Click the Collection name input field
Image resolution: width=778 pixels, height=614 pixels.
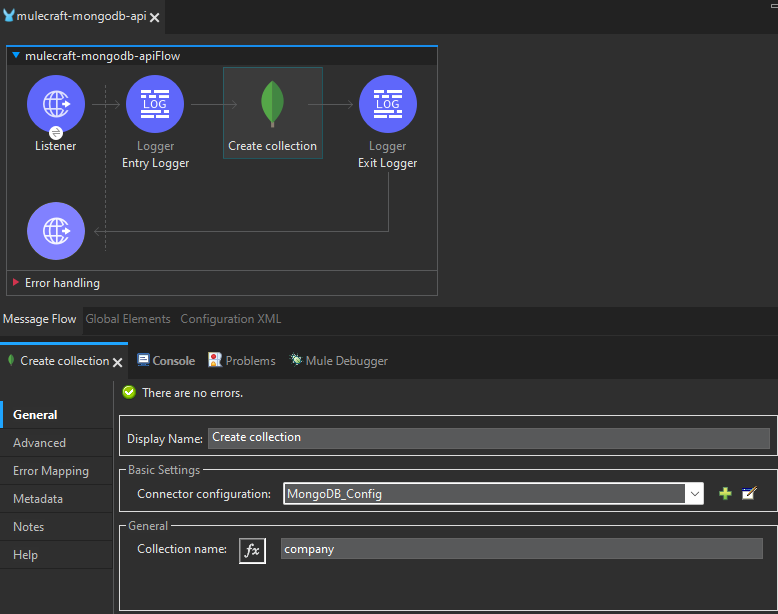click(x=520, y=549)
